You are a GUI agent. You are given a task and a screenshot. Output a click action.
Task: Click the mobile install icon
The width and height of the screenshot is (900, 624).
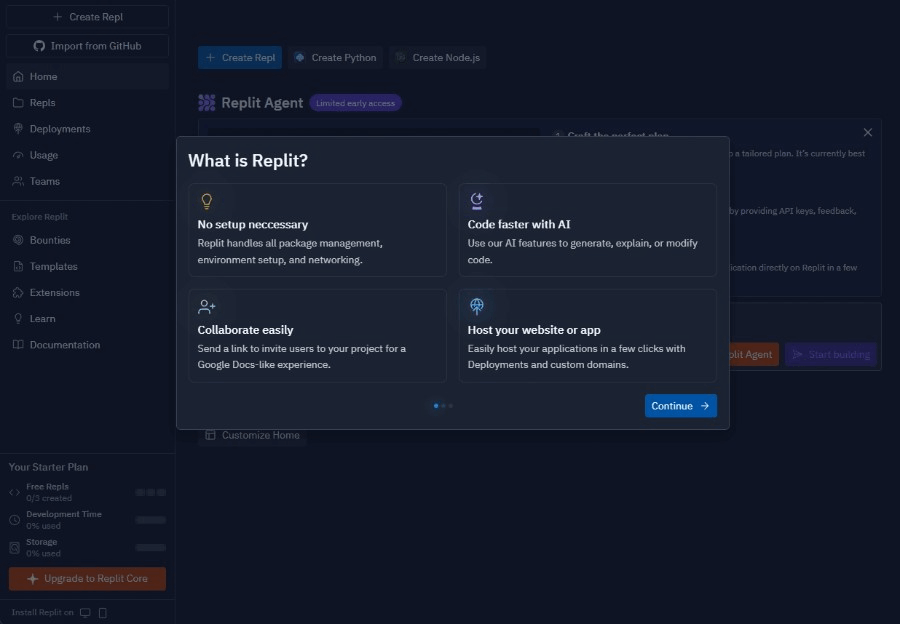point(103,613)
